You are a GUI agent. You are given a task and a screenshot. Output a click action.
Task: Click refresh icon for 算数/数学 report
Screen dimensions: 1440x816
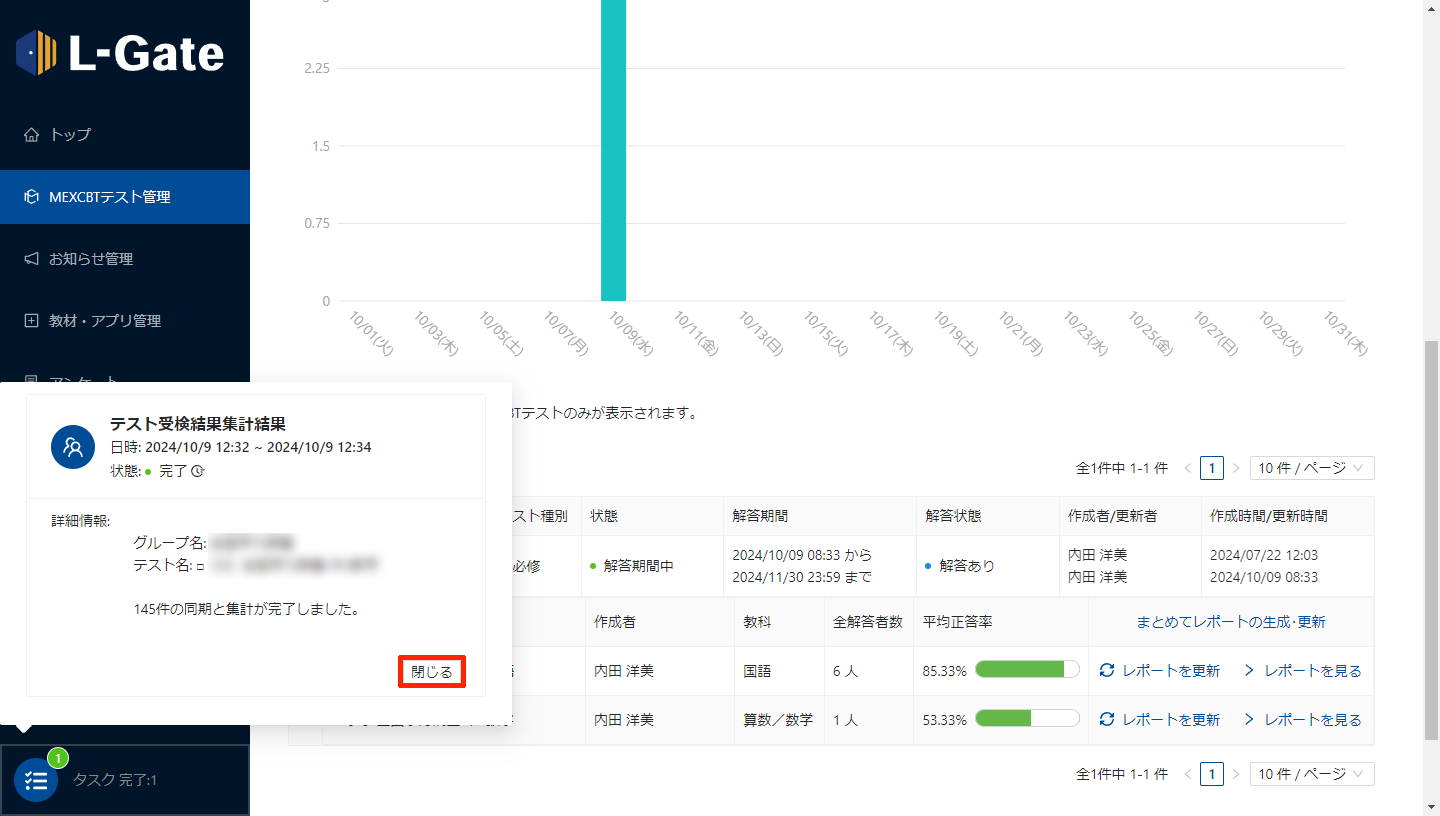pos(1106,720)
